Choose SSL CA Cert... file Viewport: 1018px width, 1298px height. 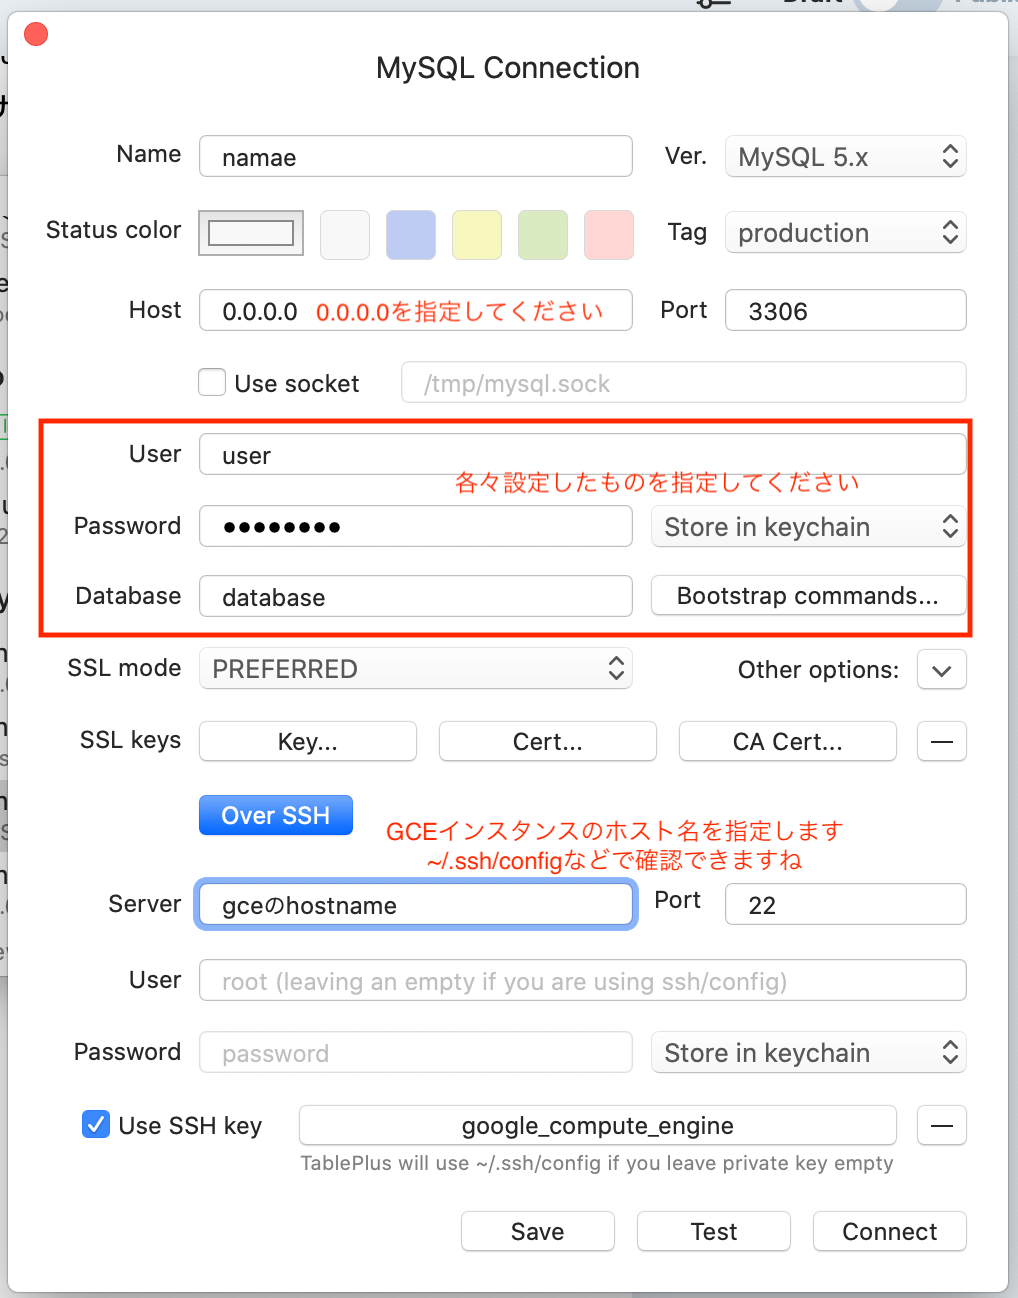(788, 741)
